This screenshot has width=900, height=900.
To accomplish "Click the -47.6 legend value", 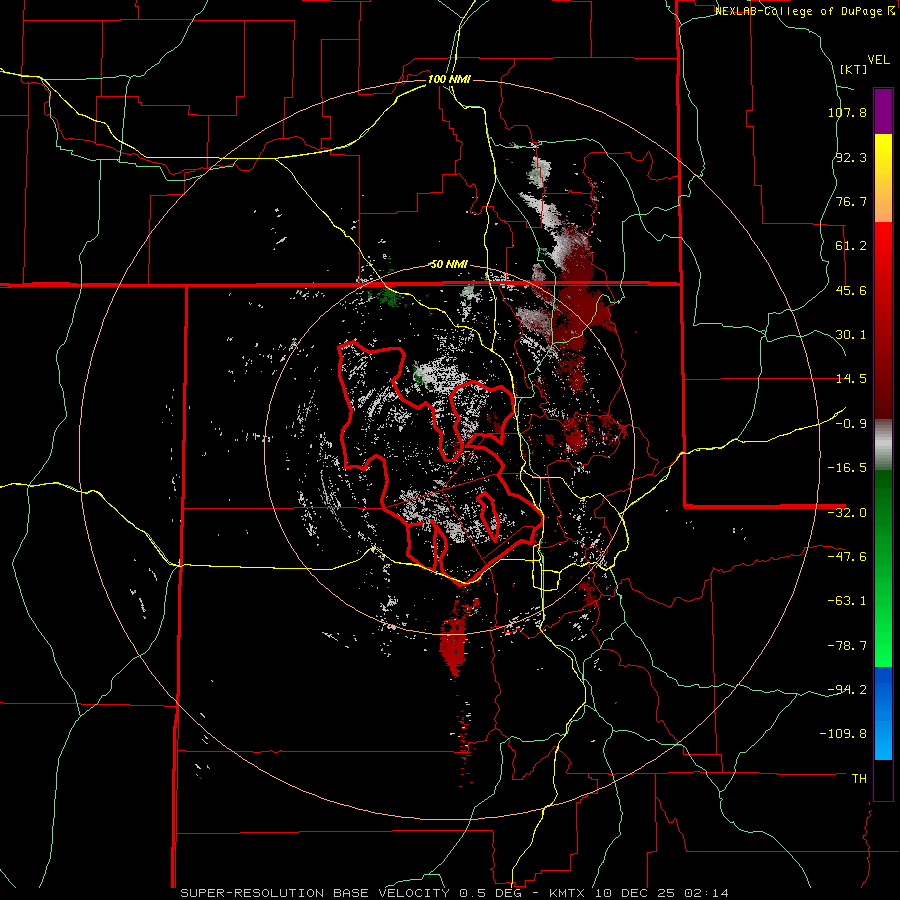I will click(x=847, y=557).
